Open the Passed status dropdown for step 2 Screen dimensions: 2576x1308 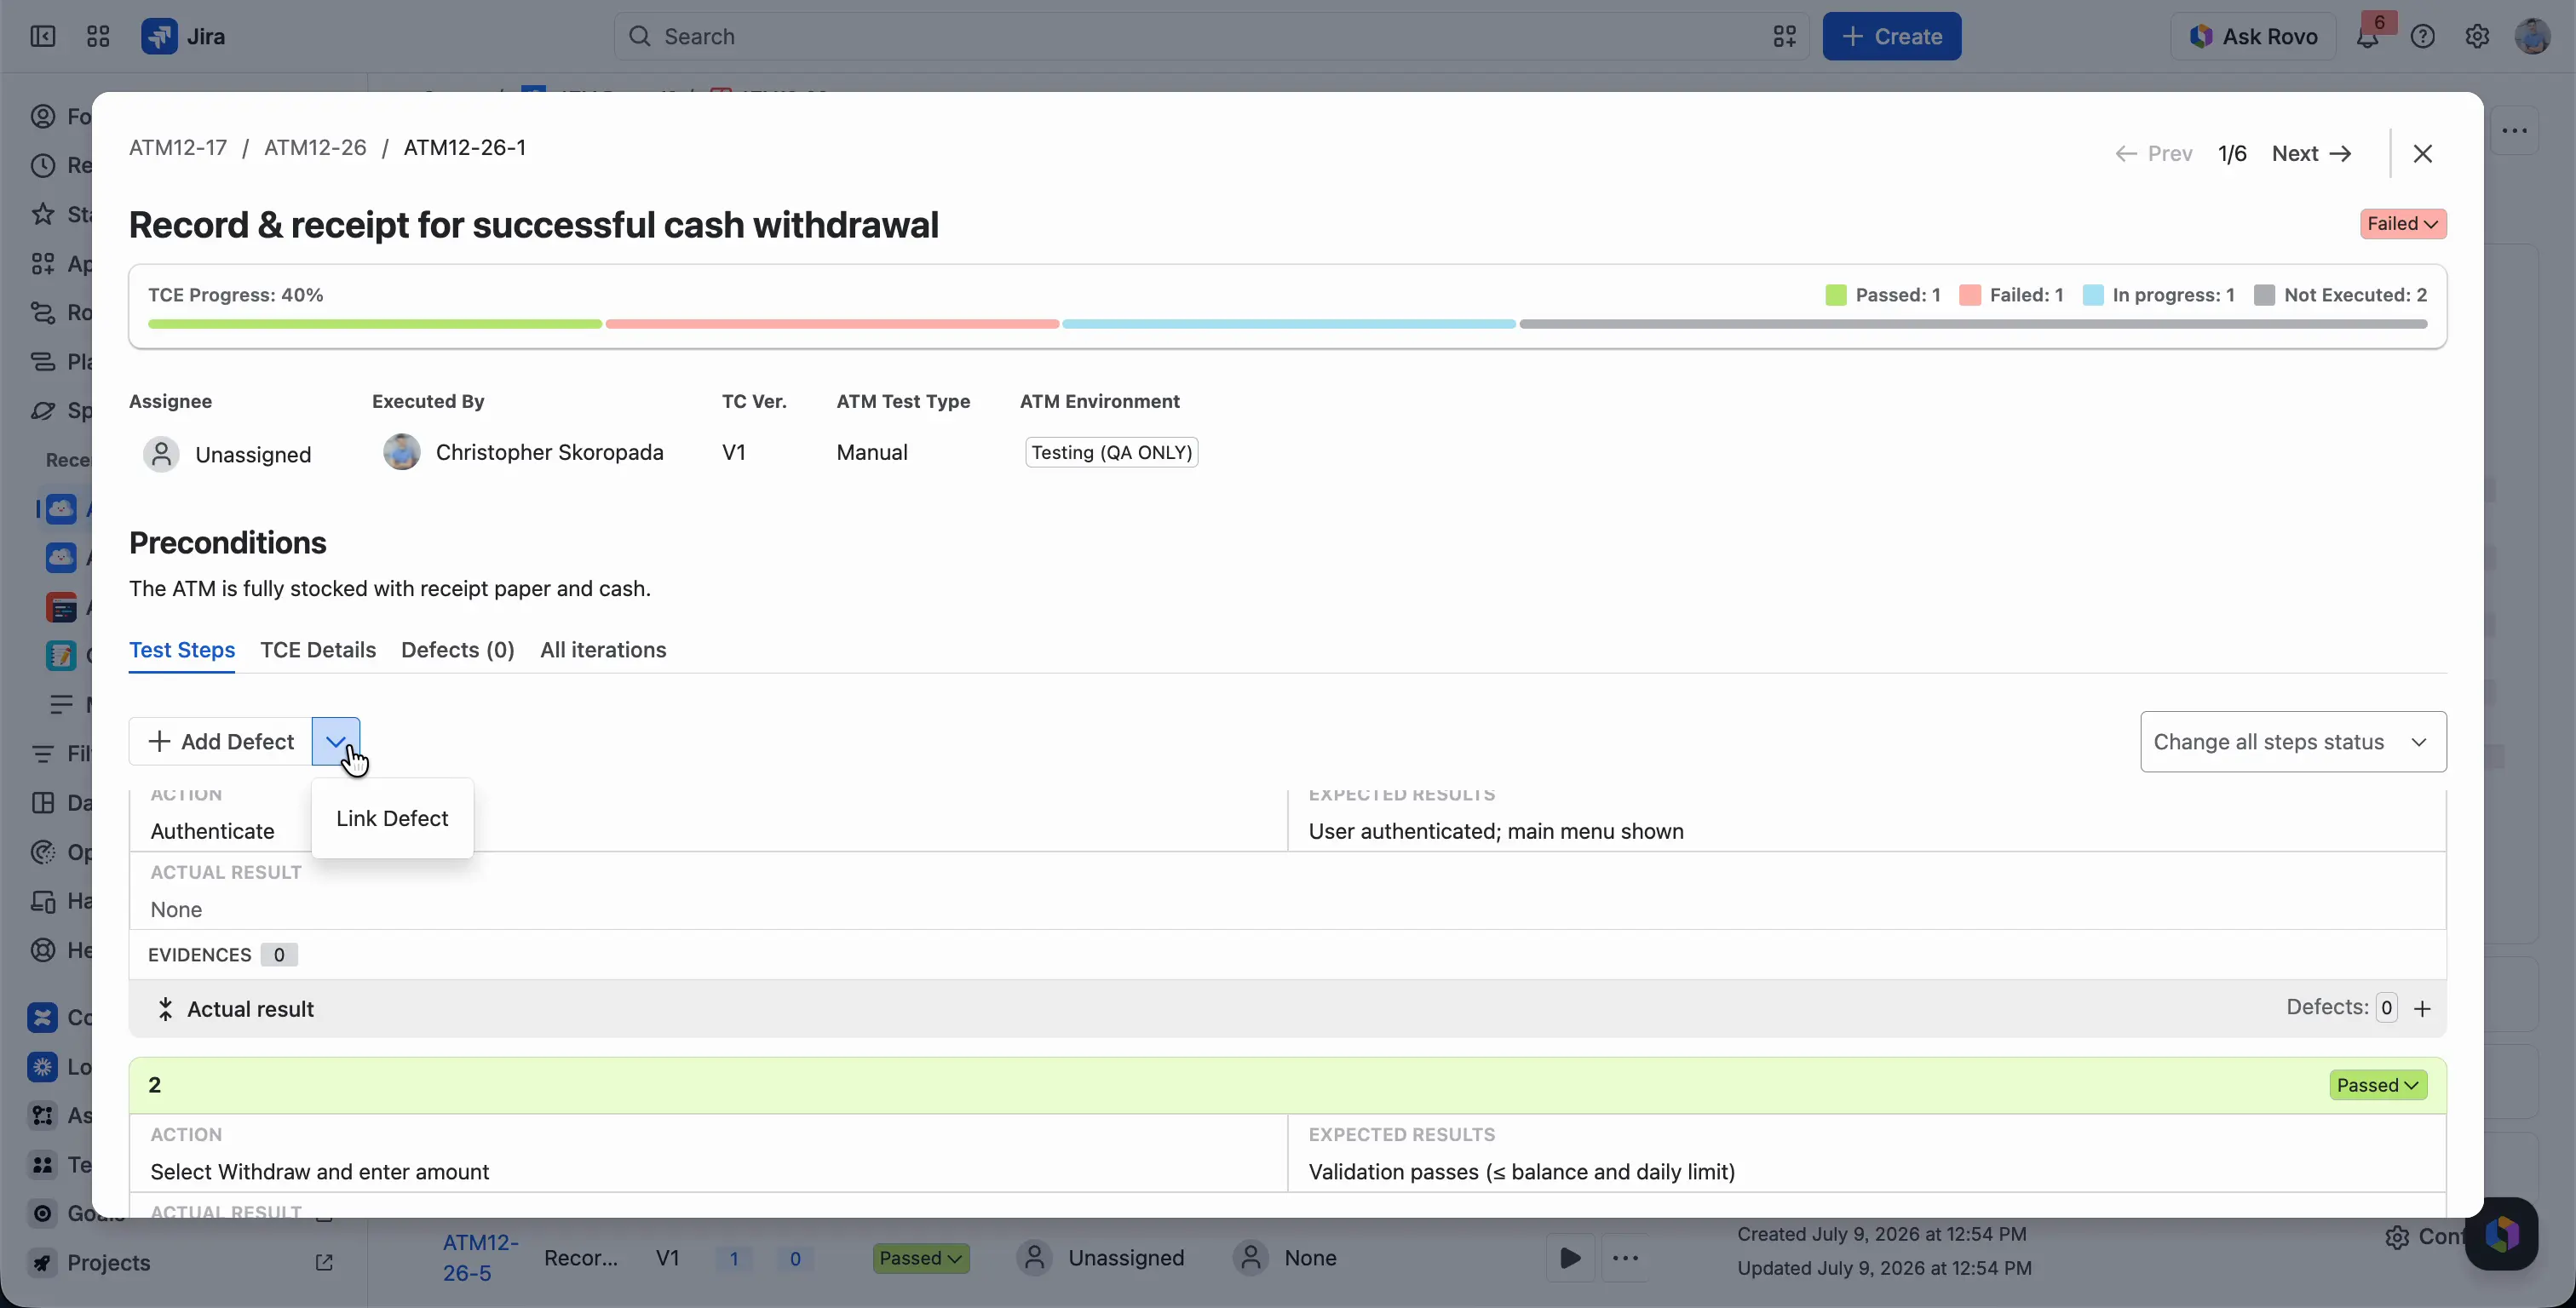point(2378,1086)
